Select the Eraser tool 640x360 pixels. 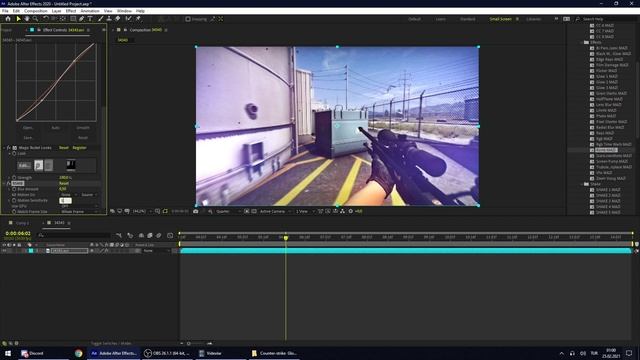118,19
